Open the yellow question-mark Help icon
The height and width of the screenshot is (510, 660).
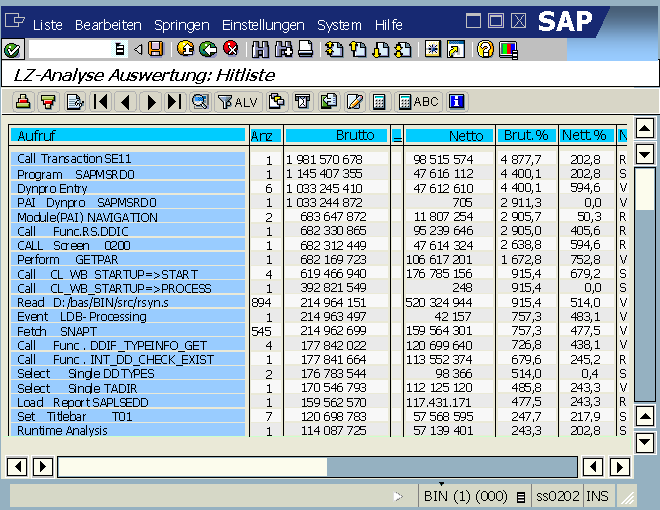485,49
